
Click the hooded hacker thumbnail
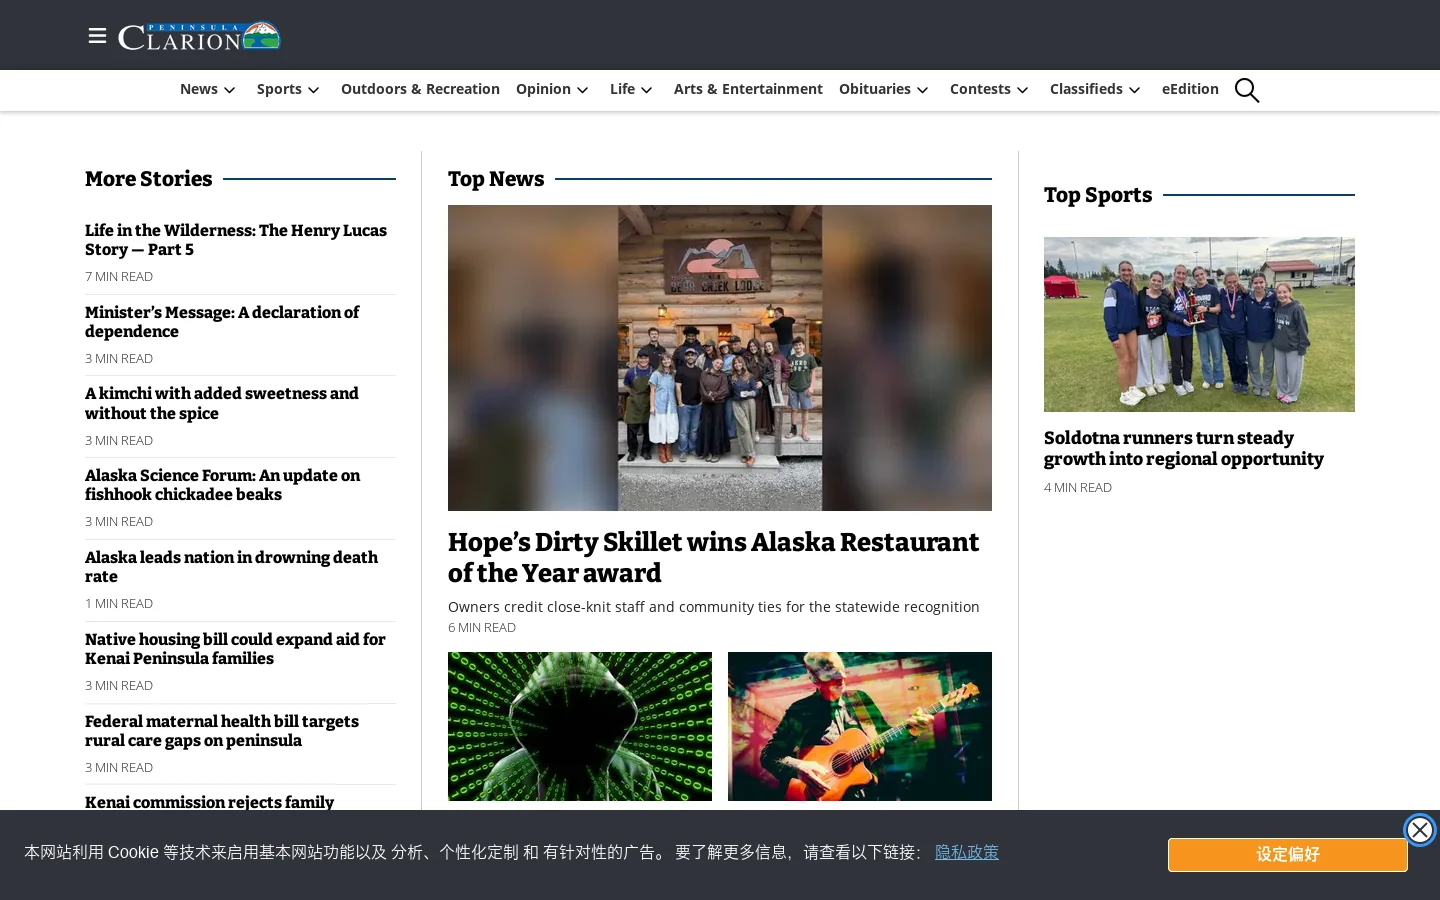point(580,726)
